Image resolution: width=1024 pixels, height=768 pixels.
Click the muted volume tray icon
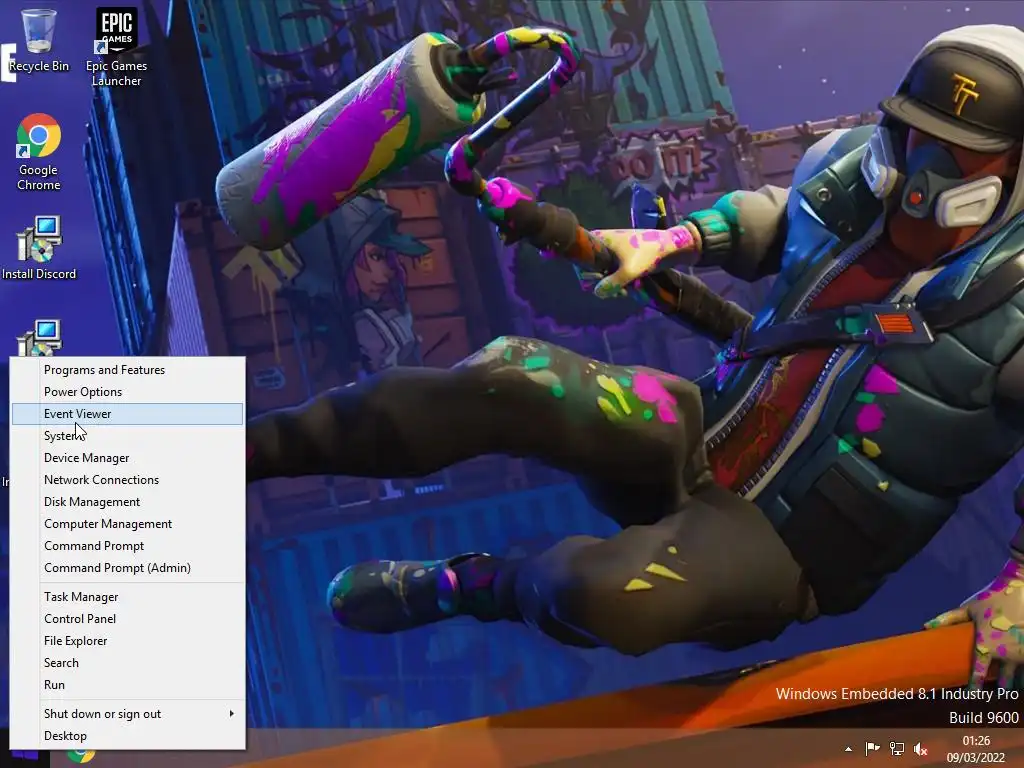(920, 749)
